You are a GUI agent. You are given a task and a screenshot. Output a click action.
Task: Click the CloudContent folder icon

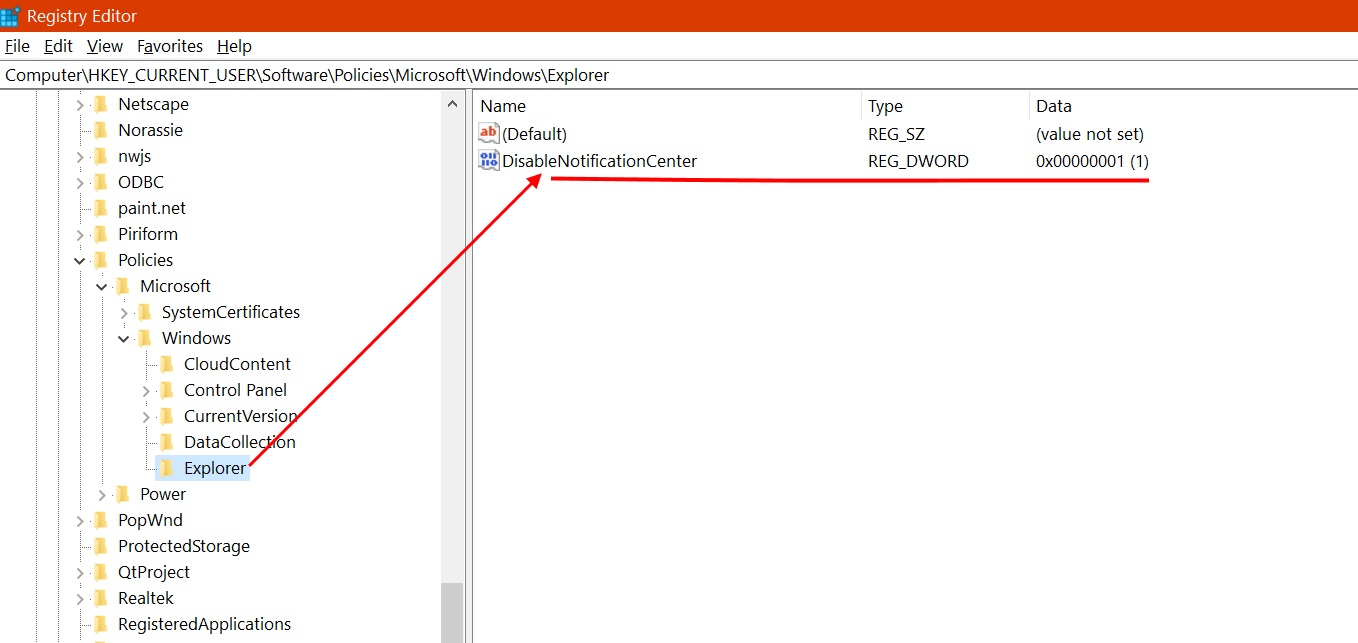click(x=167, y=364)
